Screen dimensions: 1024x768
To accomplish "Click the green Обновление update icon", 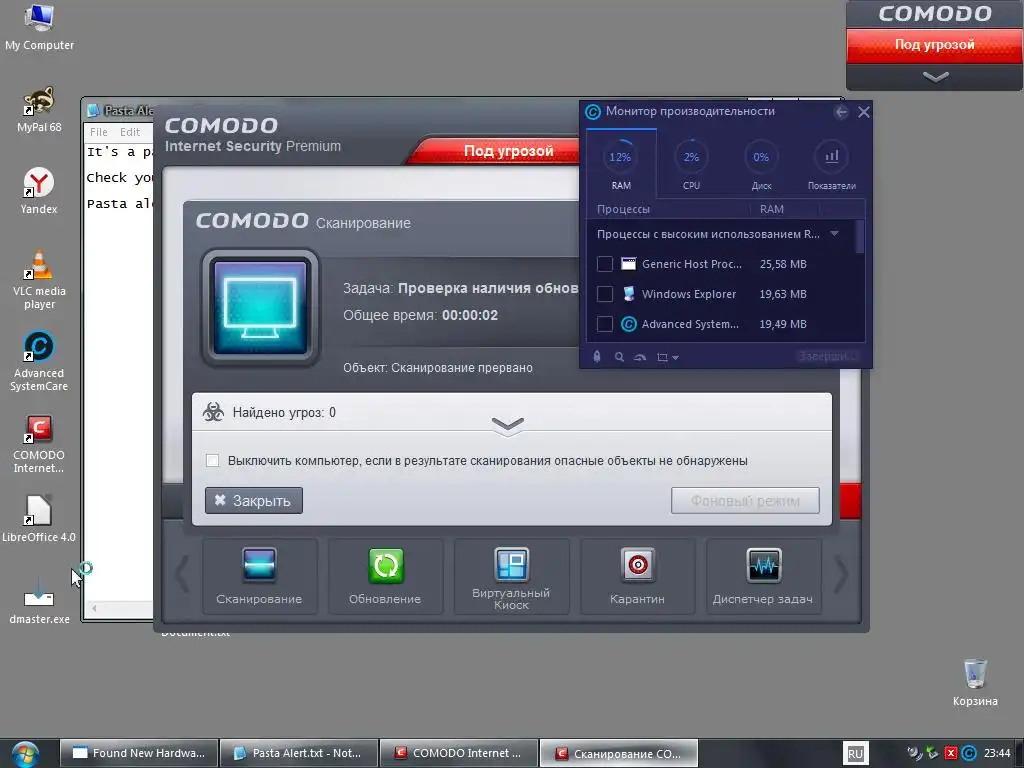I will point(385,565).
